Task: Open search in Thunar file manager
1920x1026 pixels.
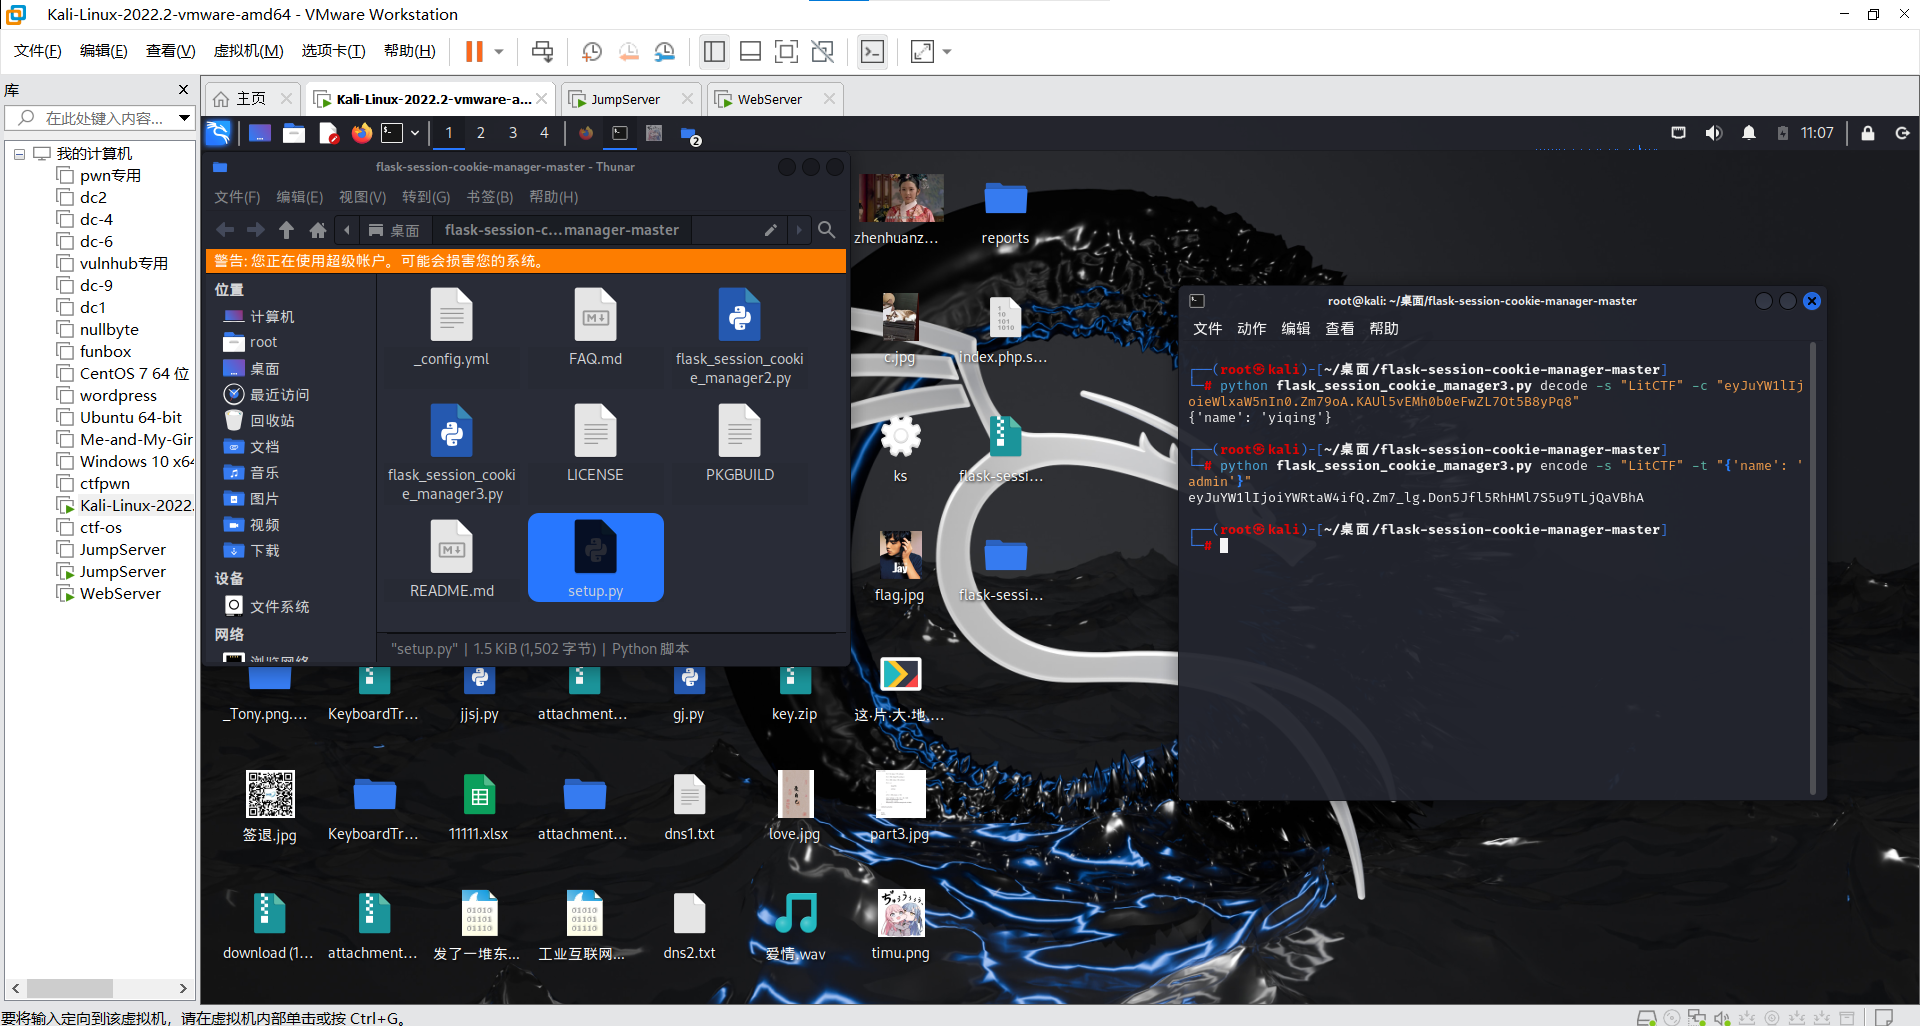Action: tap(827, 230)
